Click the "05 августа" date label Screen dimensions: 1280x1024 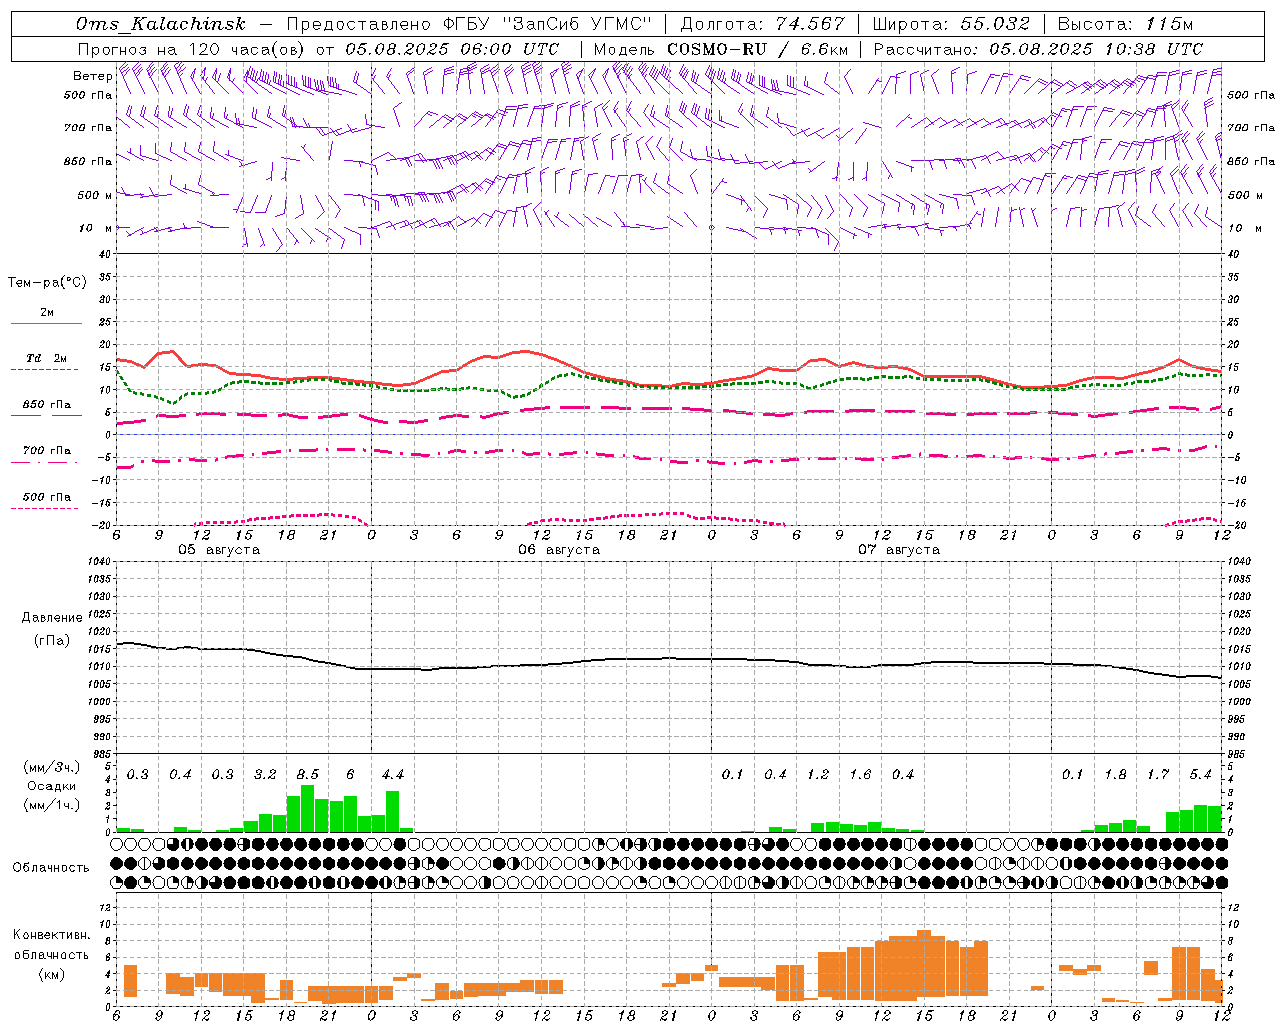tap(219, 550)
